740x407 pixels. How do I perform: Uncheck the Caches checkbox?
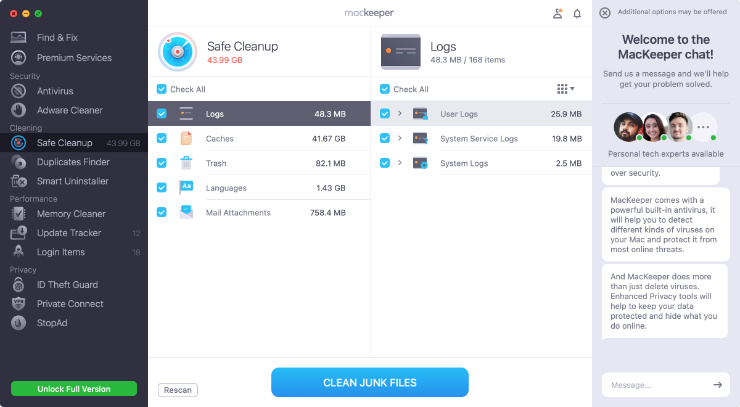tap(161, 138)
